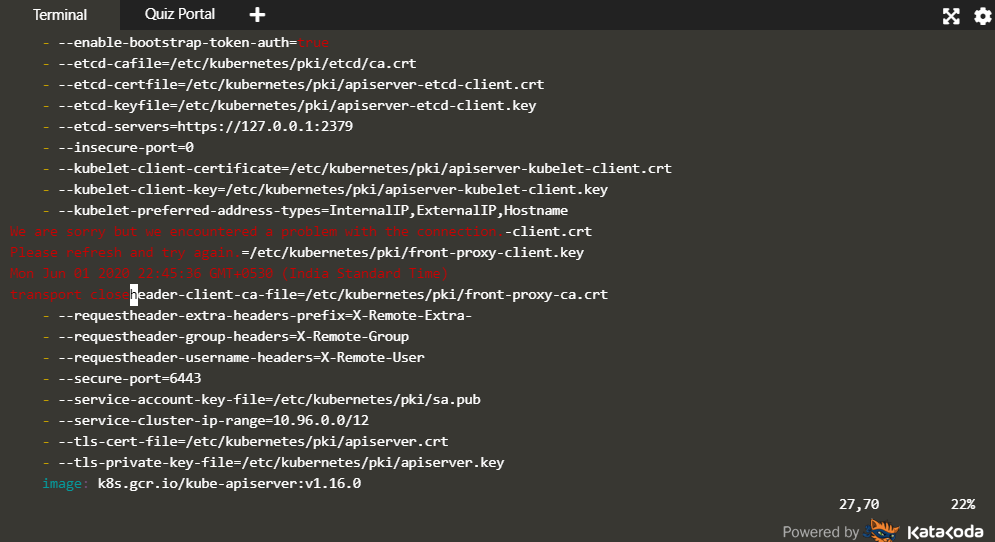Switch to the Quiz Portal tab
This screenshot has width=995, height=542.
[x=179, y=15]
